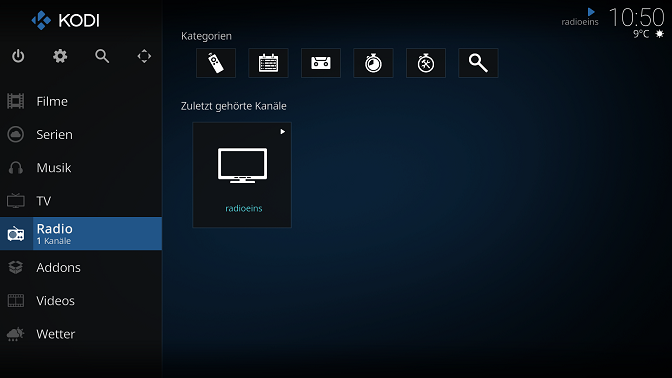Image resolution: width=672 pixels, height=378 pixels.
Task: Play the radioeins channel thumbnail
Action: pyautogui.click(x=242, y=175)
